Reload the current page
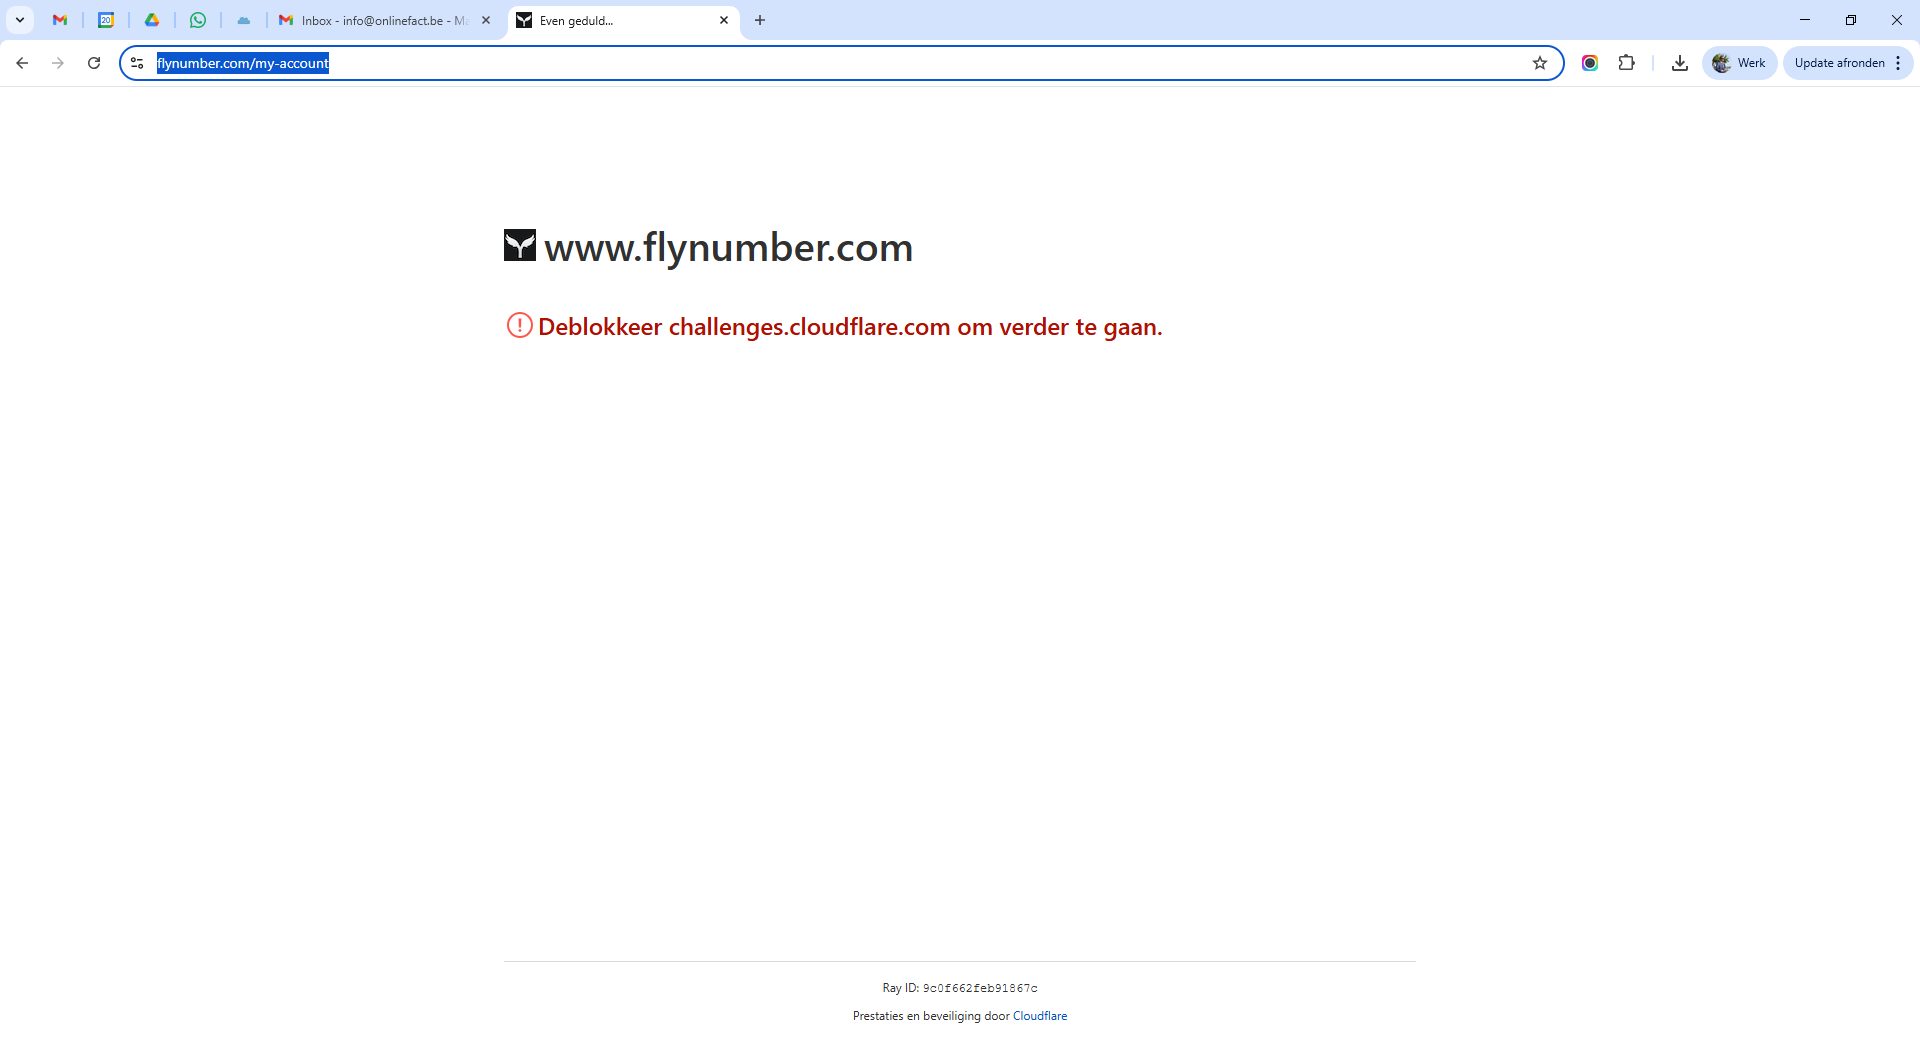1920x1040 pixels. tap(94, 63)
